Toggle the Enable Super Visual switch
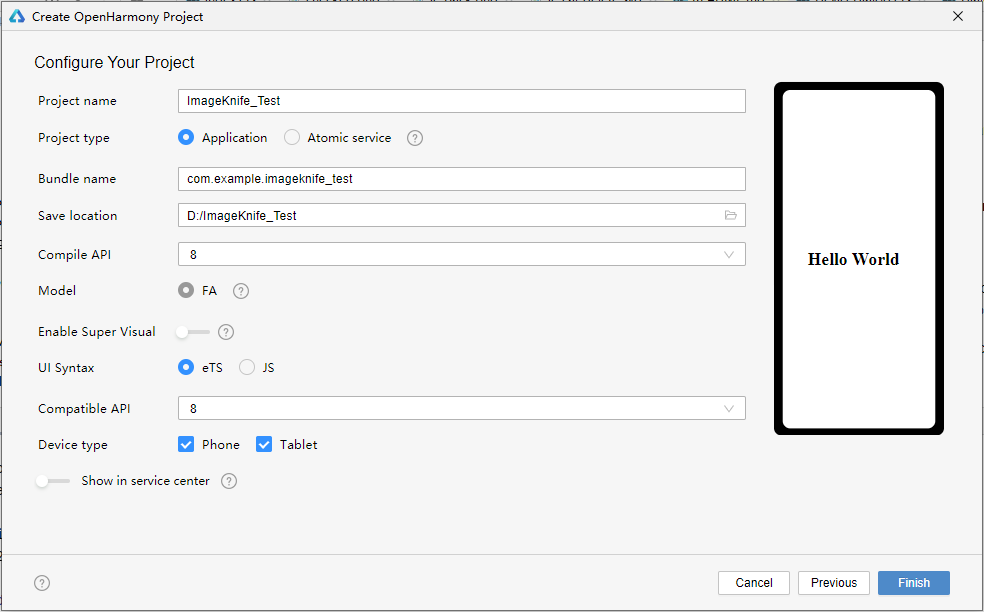Viewport: 984px width, 612px height. 192,332
